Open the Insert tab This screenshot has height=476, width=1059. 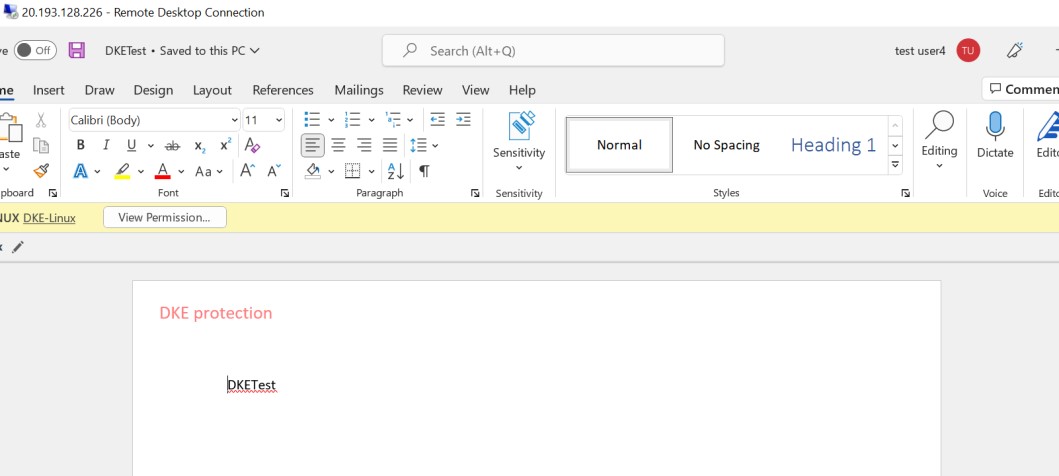pyautogui.click(x=49, y=90)
